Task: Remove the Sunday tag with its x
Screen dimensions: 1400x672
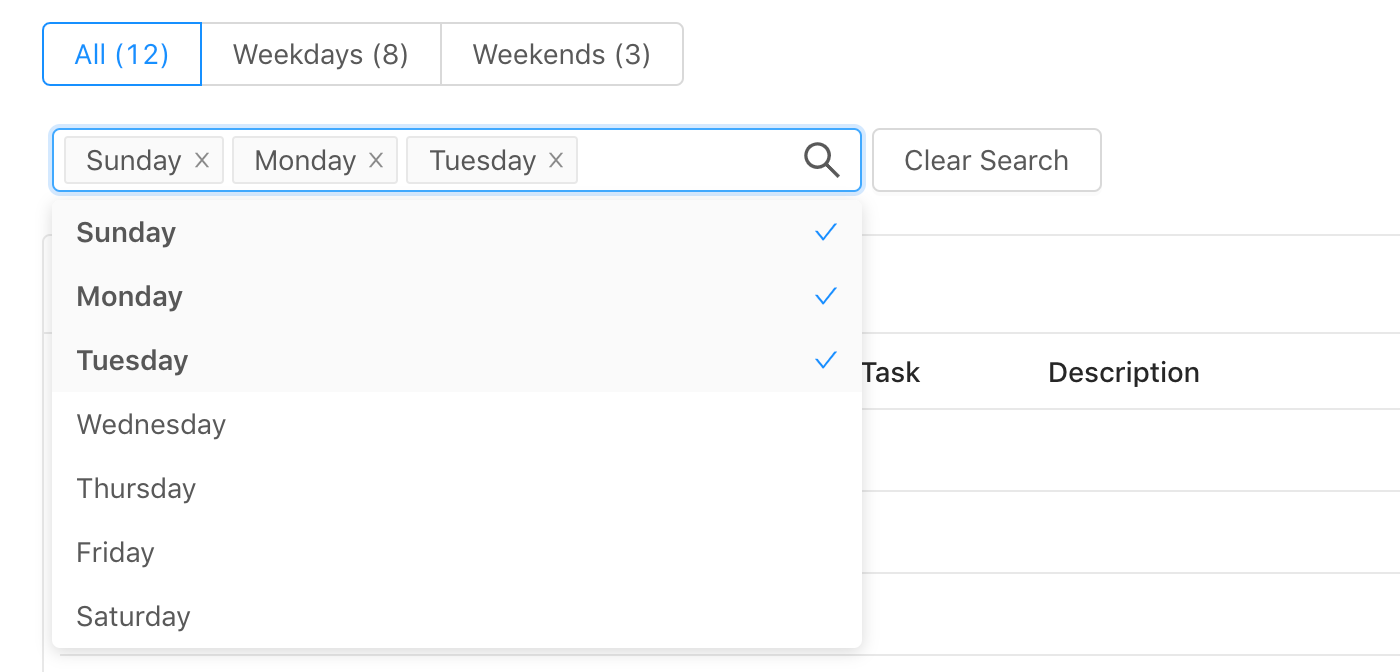Action: tap(202, 160)
